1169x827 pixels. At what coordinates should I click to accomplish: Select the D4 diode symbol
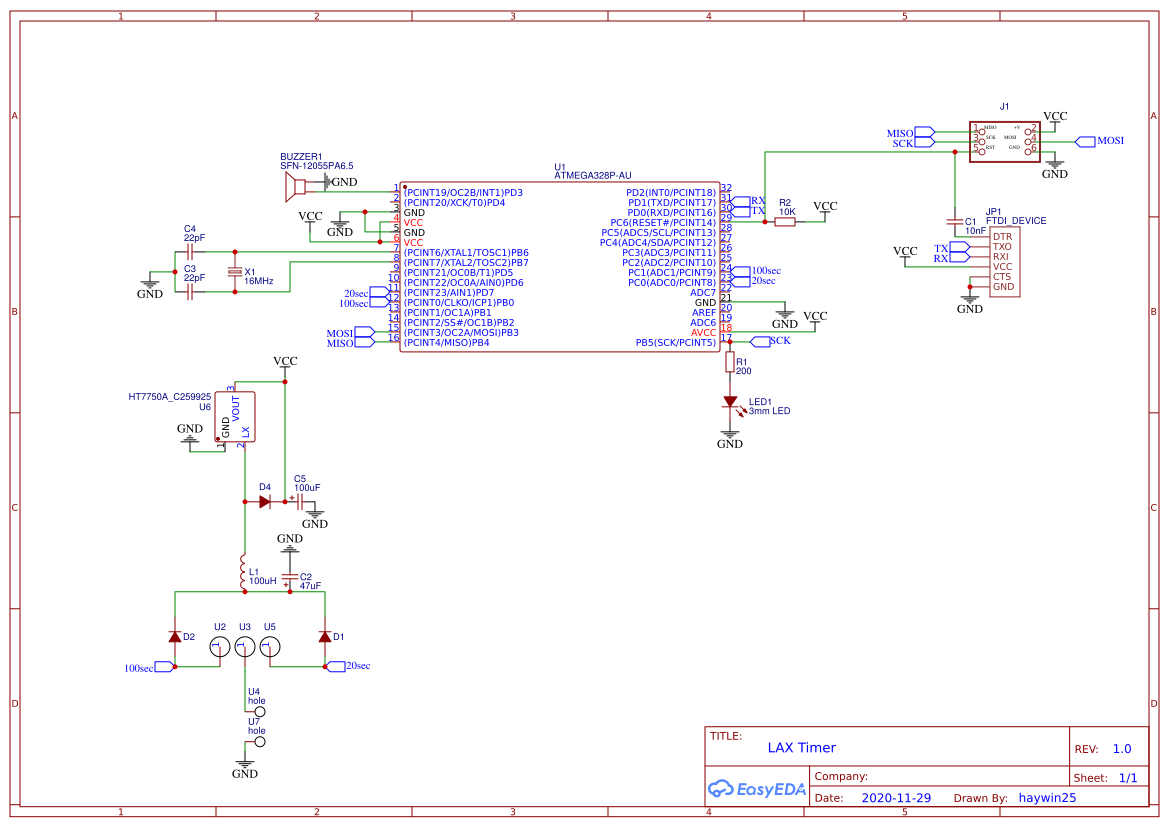point(263,500)
